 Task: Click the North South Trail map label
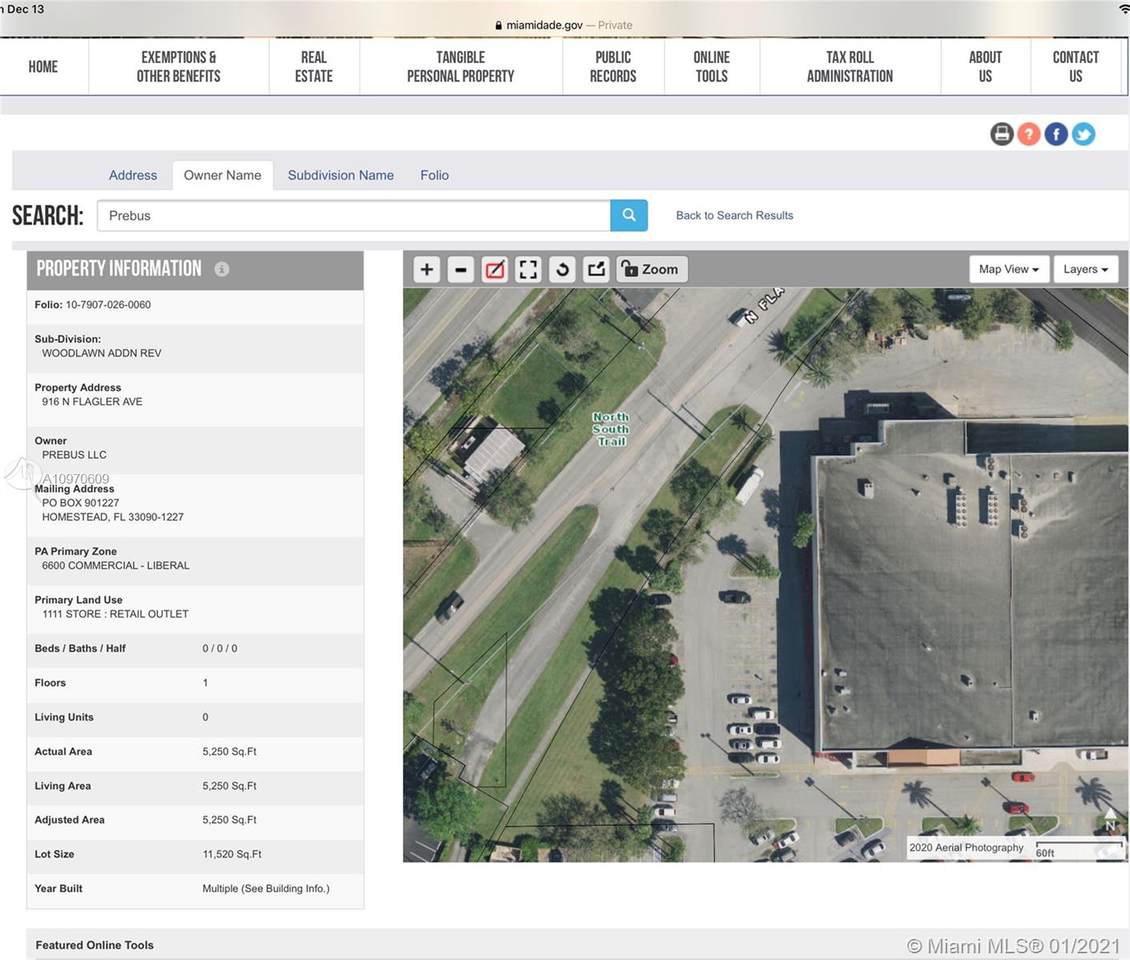611,429
